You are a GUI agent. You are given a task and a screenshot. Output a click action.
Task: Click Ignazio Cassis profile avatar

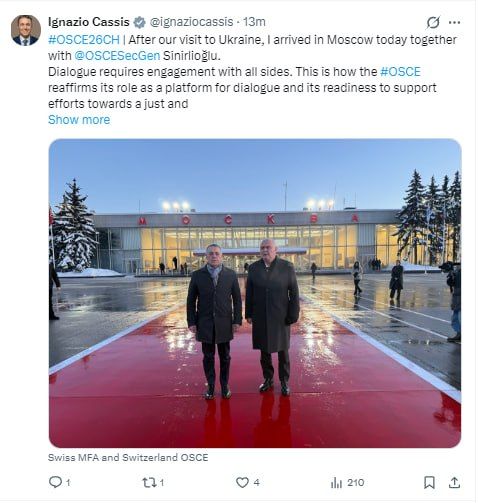[x=26, y=30]
